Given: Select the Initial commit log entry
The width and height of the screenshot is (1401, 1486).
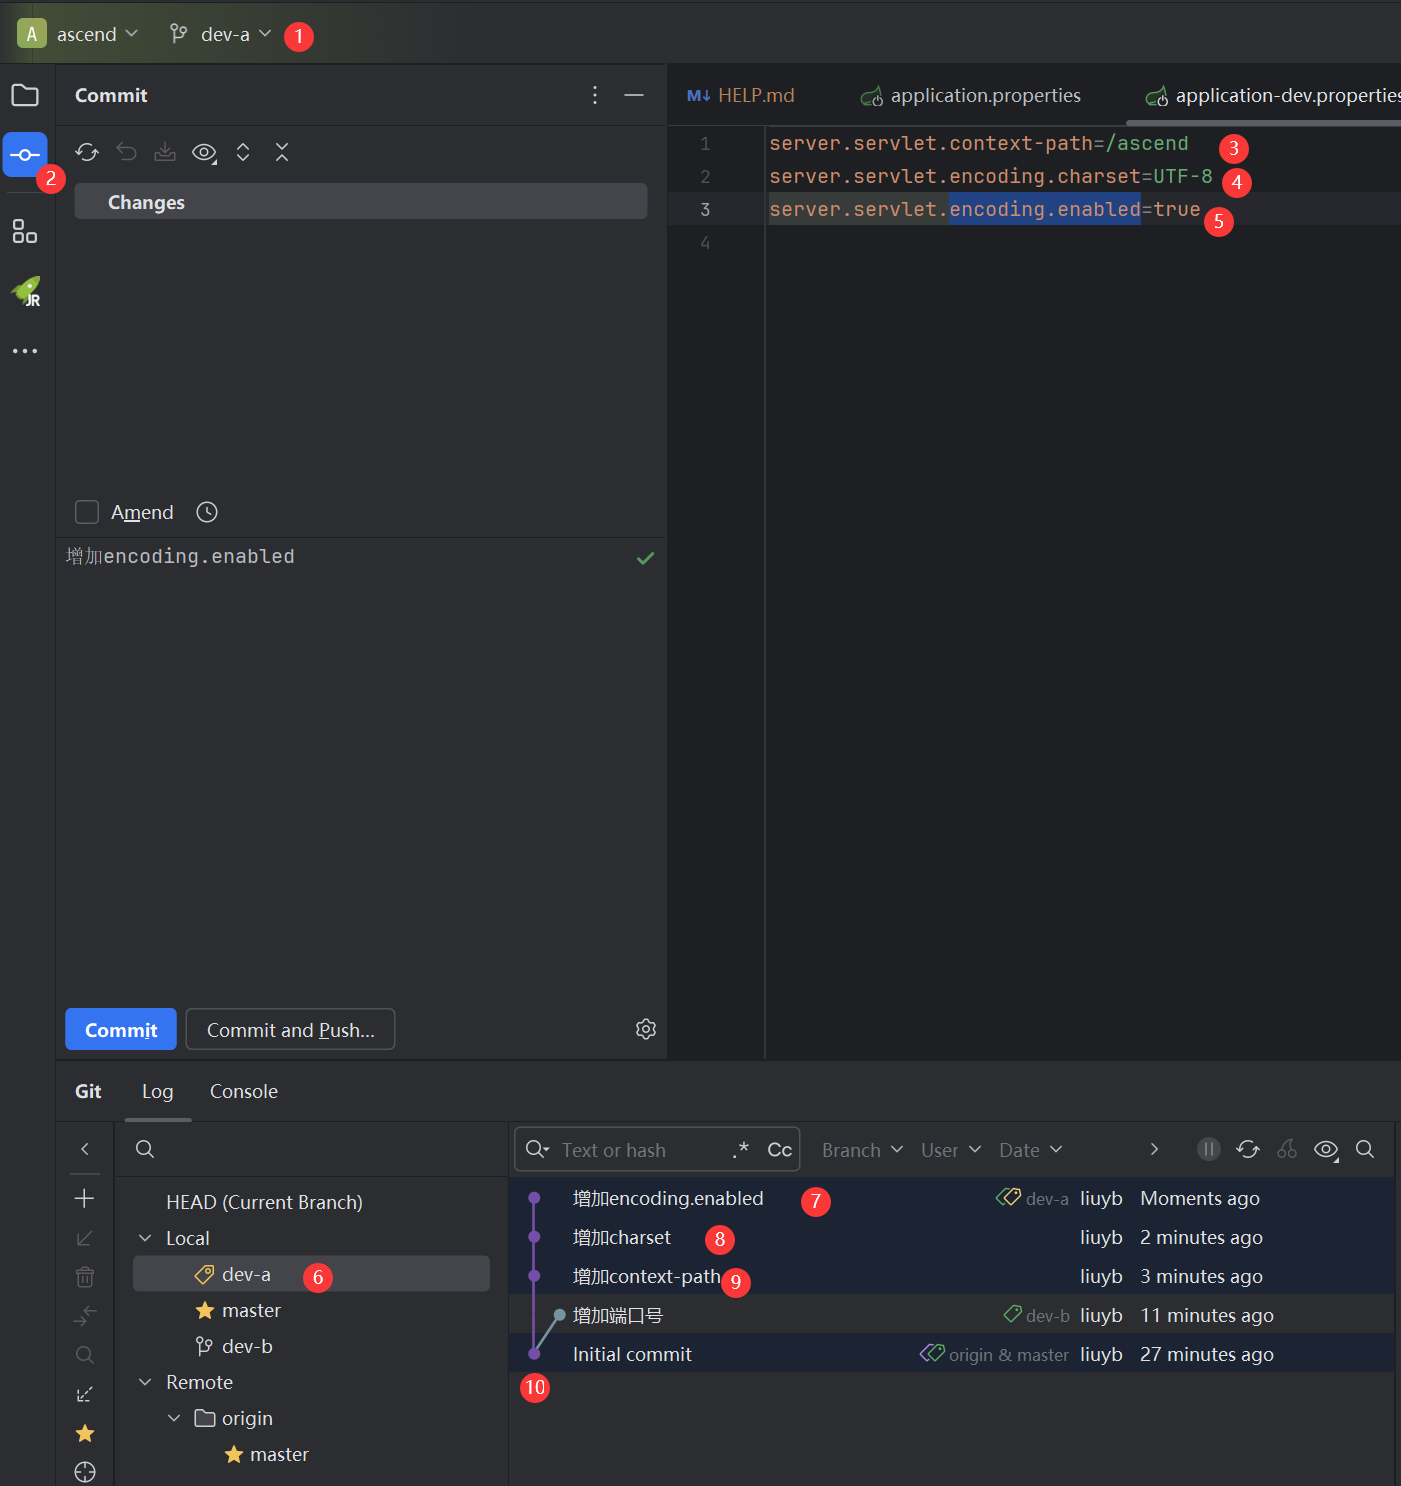Looking at the screenshot, I should [632, 1354].
